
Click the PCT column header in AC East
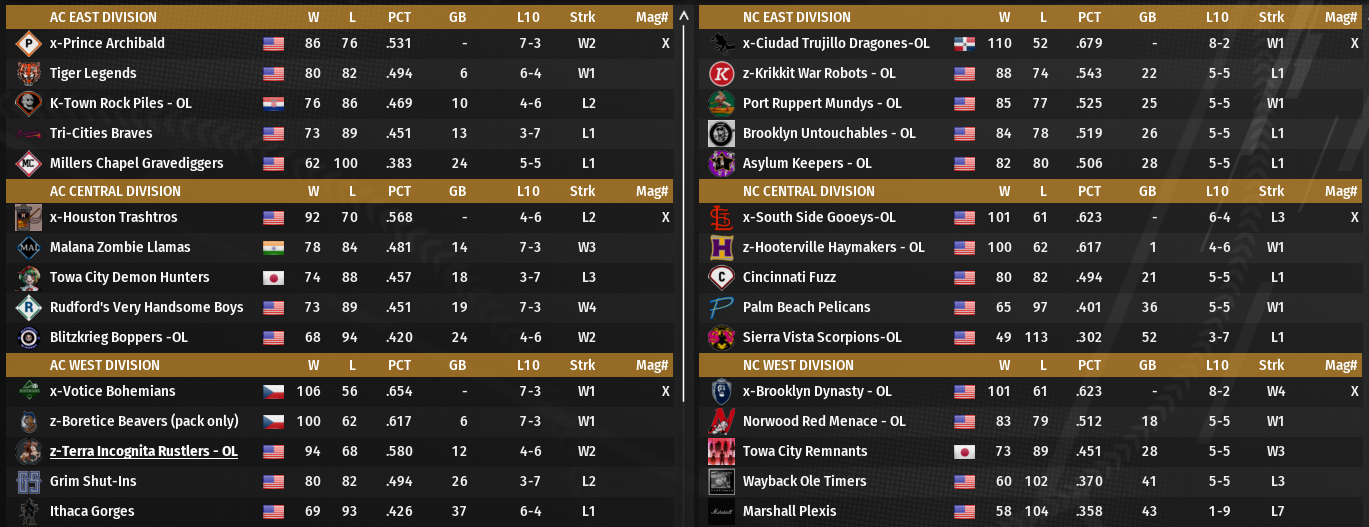(399, 17)
